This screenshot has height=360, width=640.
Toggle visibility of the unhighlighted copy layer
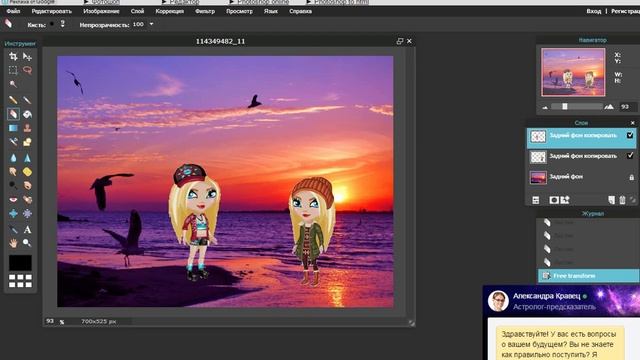point(630,156)
